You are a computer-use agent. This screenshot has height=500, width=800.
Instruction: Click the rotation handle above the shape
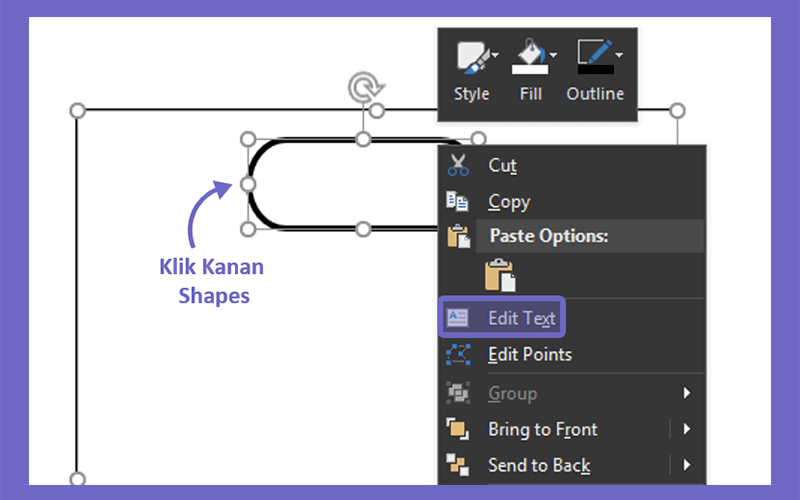[x=365, y=87]
